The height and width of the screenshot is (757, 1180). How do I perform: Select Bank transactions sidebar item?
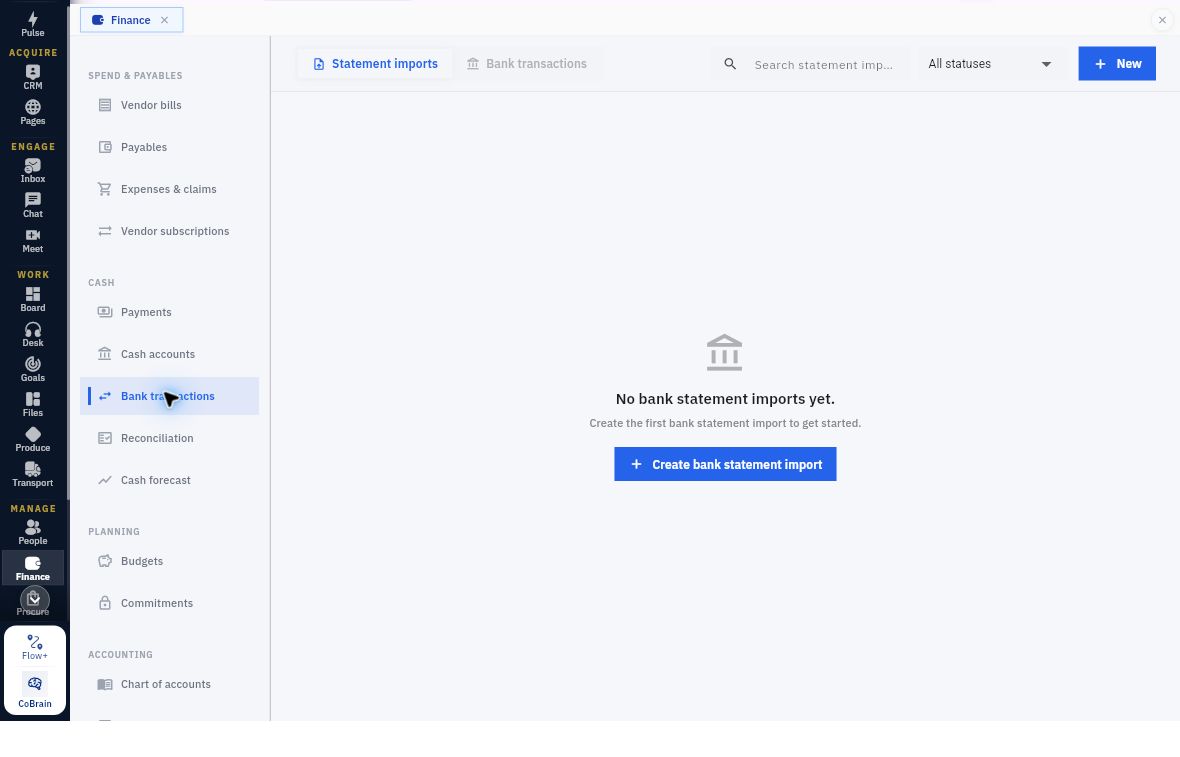[169, 396]
